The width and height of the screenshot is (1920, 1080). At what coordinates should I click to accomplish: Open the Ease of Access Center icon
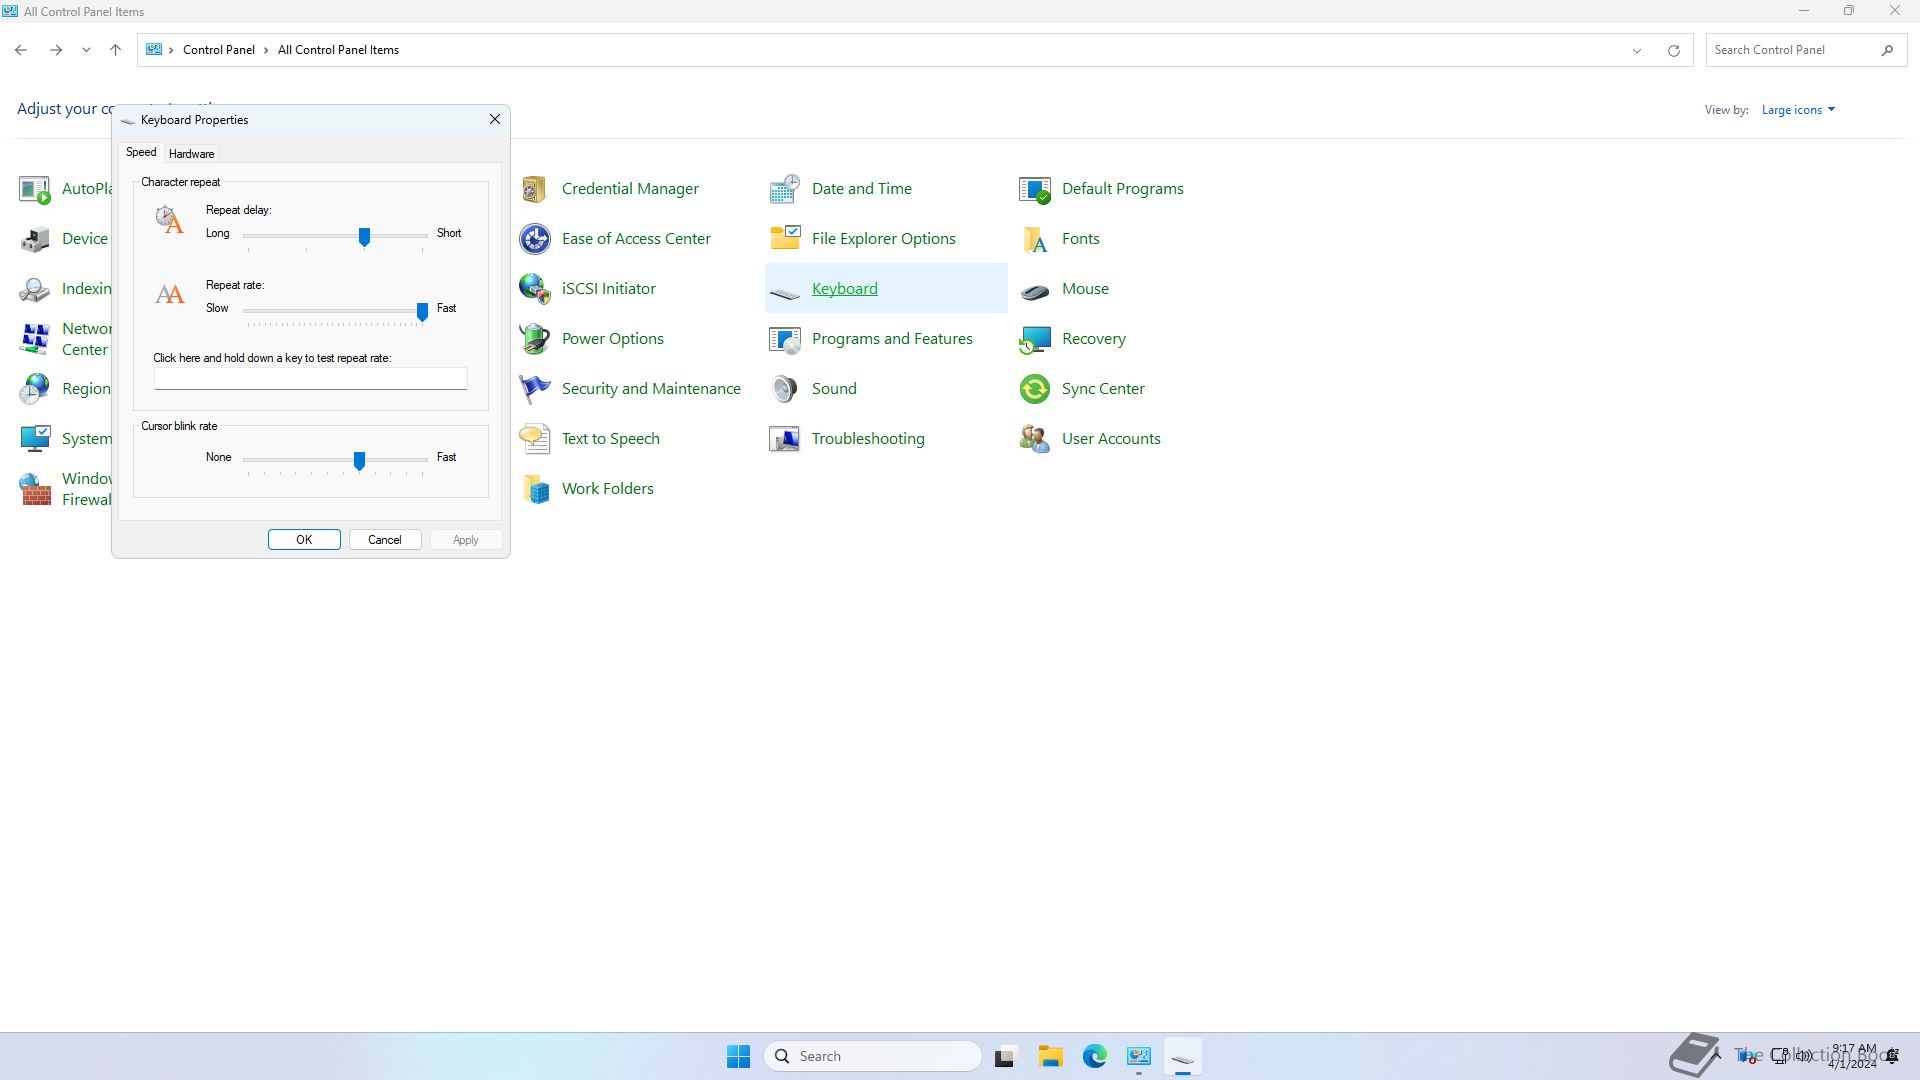click(x=534, y=239)
